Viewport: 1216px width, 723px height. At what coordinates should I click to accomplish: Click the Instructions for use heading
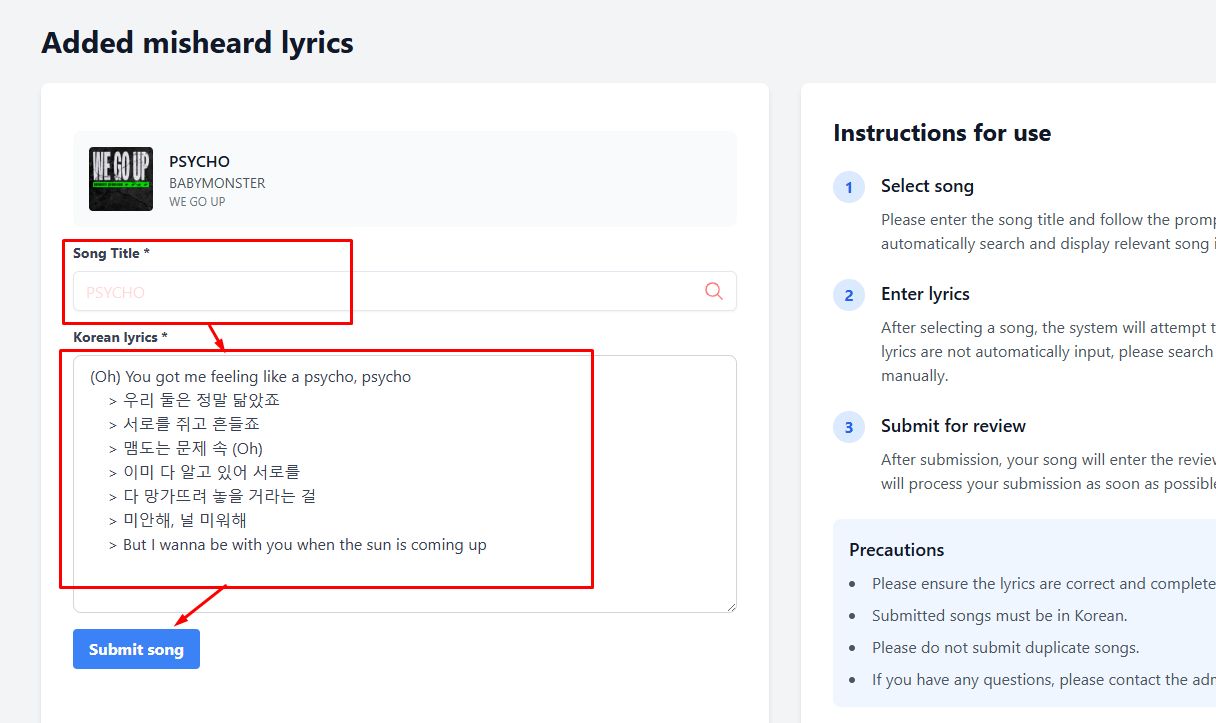tap(941, 132)
